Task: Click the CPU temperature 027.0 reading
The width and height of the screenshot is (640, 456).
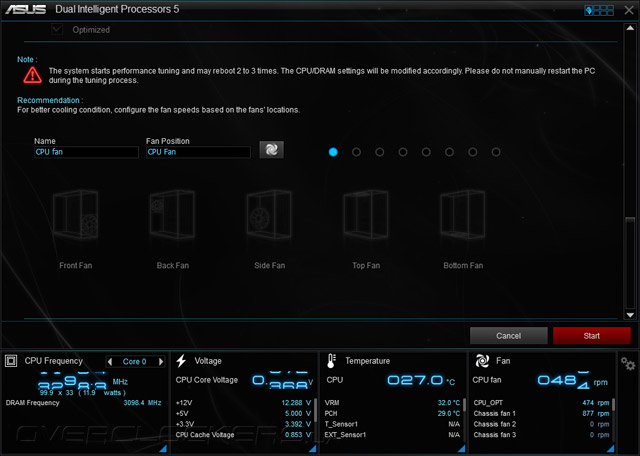Action: tap(415, 380)
